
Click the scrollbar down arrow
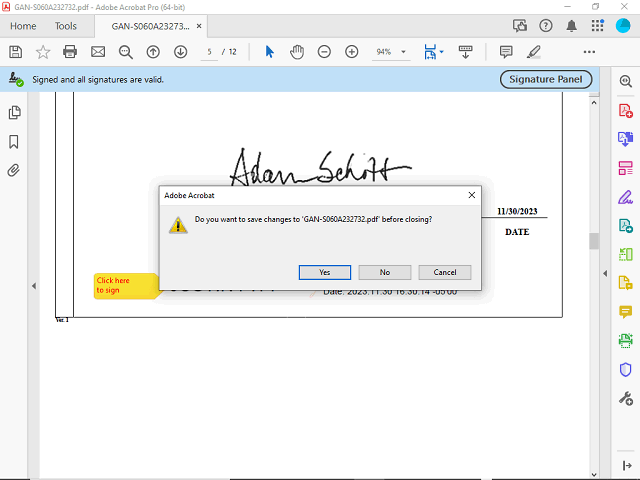(x=594, y=475)
